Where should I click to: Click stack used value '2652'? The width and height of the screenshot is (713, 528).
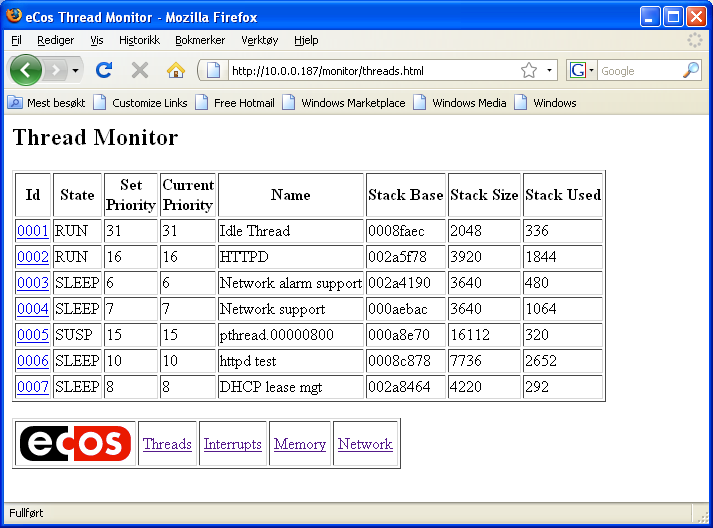pyautogui.click(x=541, y=361)
